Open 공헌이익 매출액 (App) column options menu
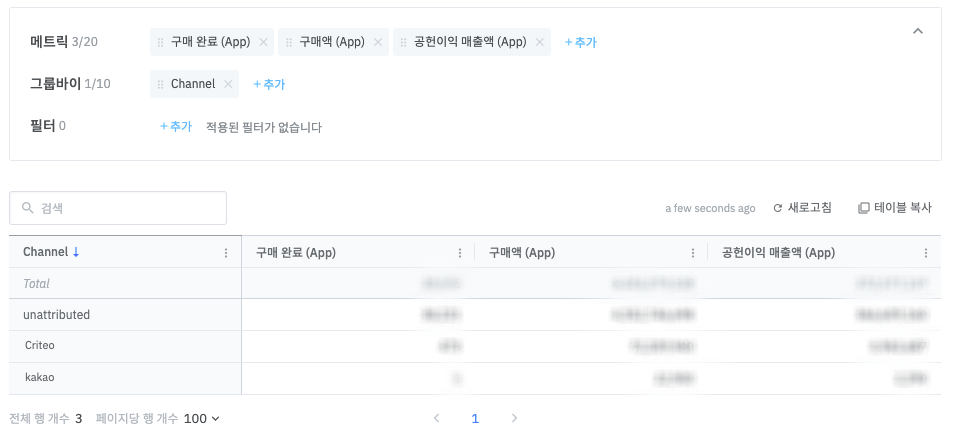This screenshot has width=959, height=448. 926,253
